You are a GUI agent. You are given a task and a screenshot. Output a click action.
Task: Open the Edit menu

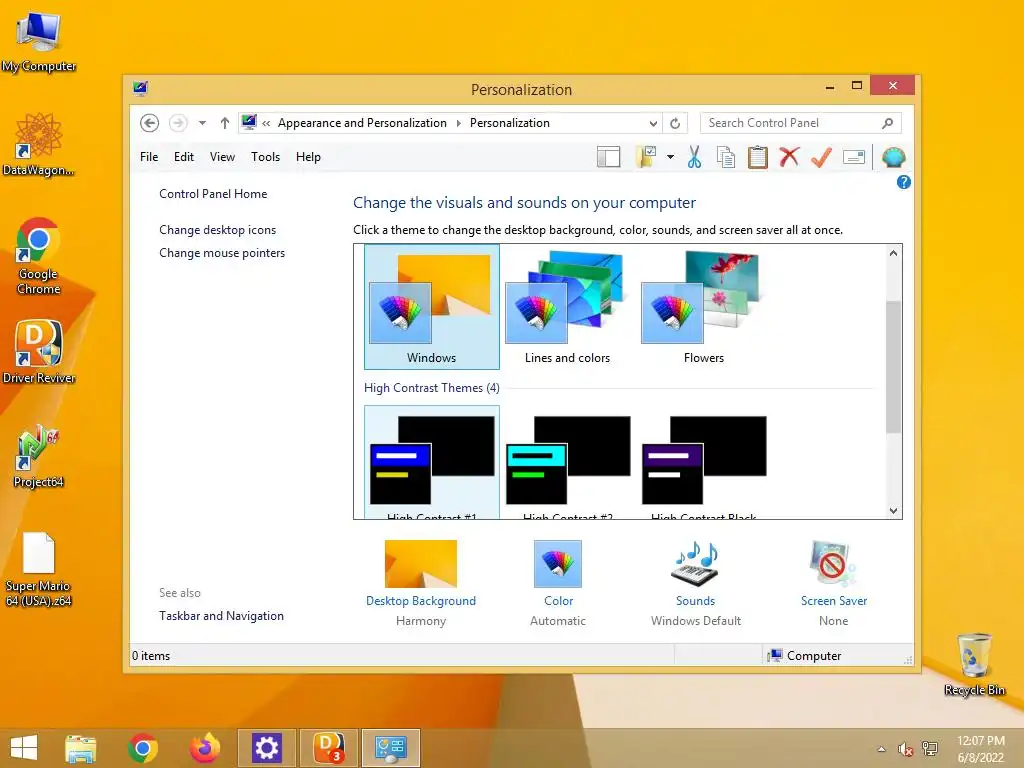click(184, 157)
